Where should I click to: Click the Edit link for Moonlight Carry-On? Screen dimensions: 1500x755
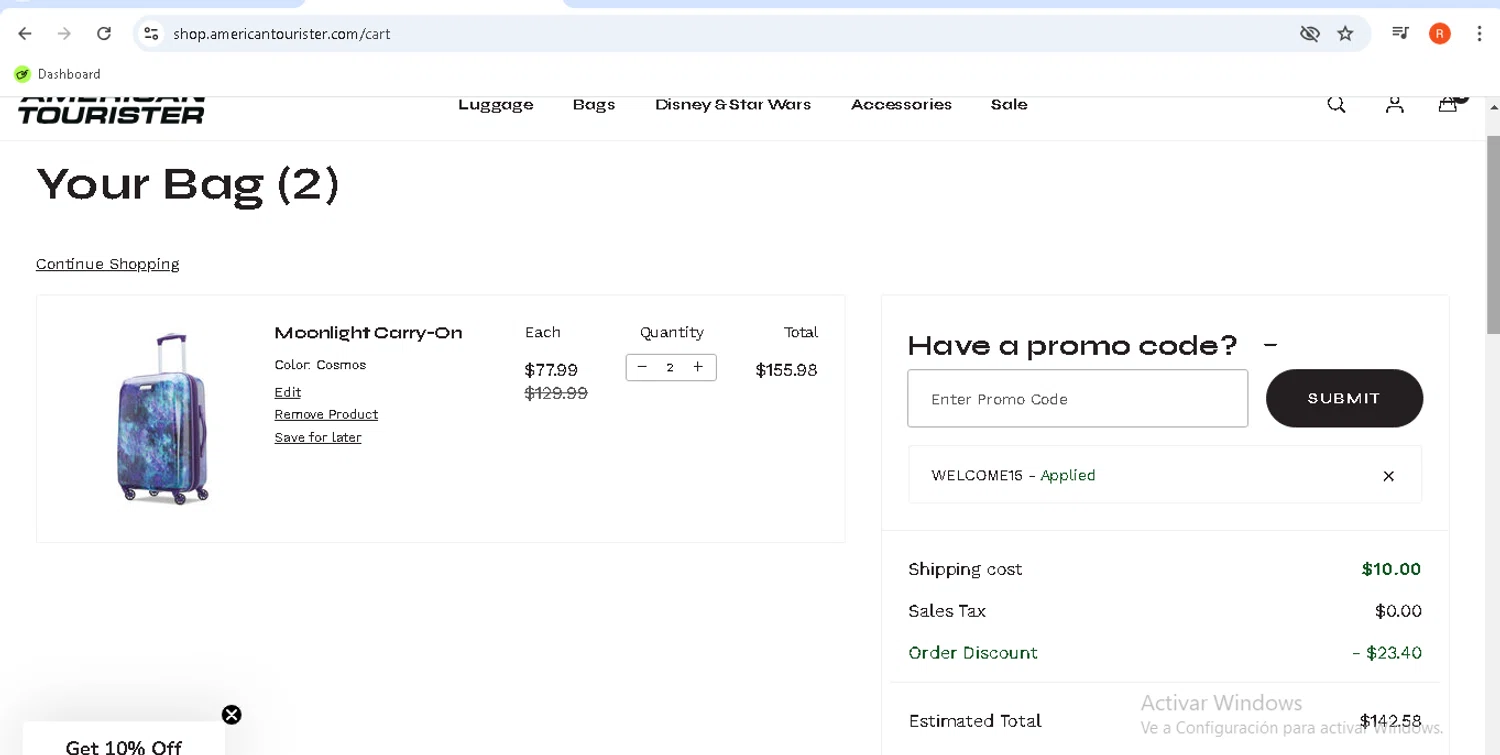288,392
